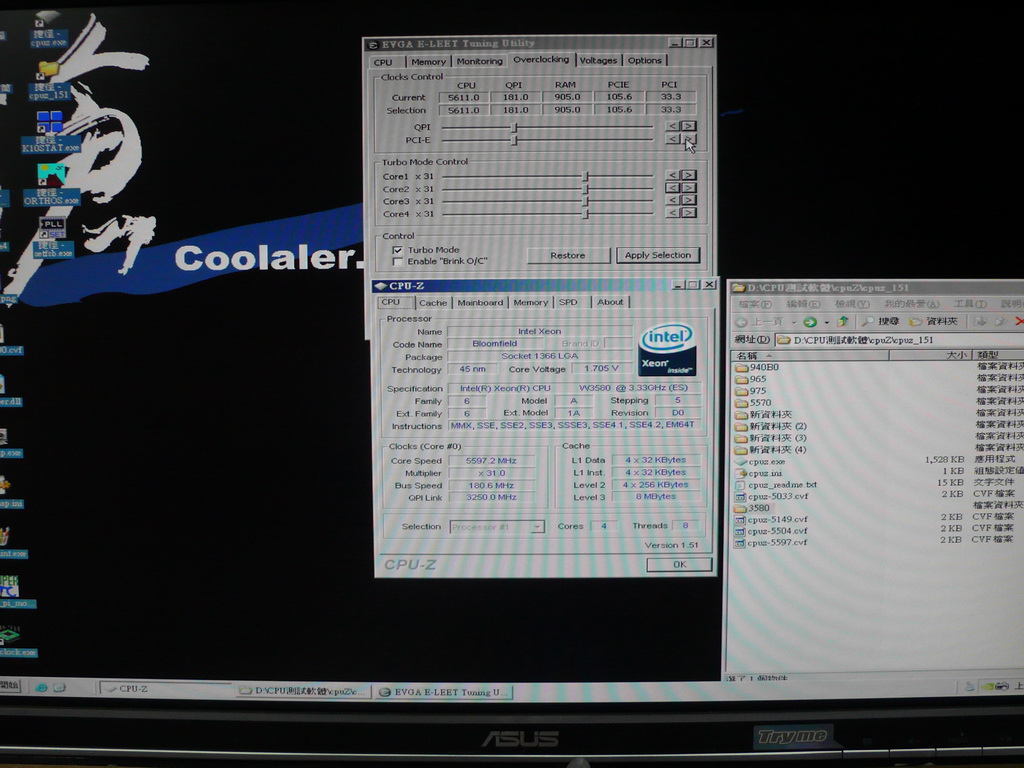Image resolution: width=1024 pixels, height=768 pixels.
Task: Switch to the Monitoring tab in E-LEET
Action: pyautogui.click(x=479, y=61)
